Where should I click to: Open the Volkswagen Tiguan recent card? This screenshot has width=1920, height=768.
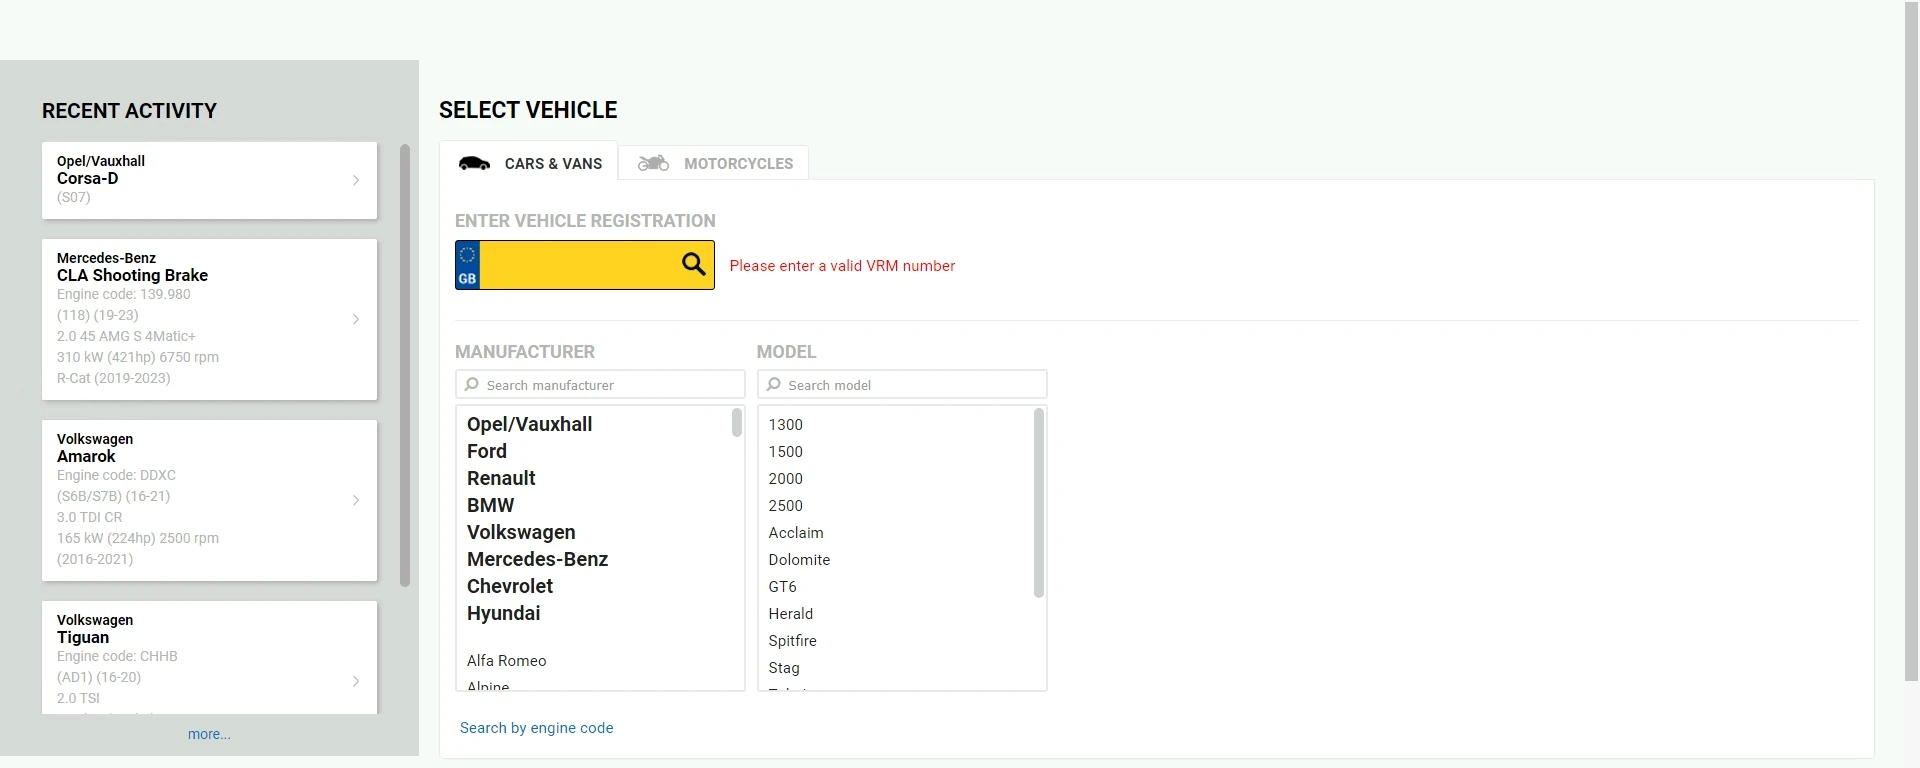click(209, 657)
